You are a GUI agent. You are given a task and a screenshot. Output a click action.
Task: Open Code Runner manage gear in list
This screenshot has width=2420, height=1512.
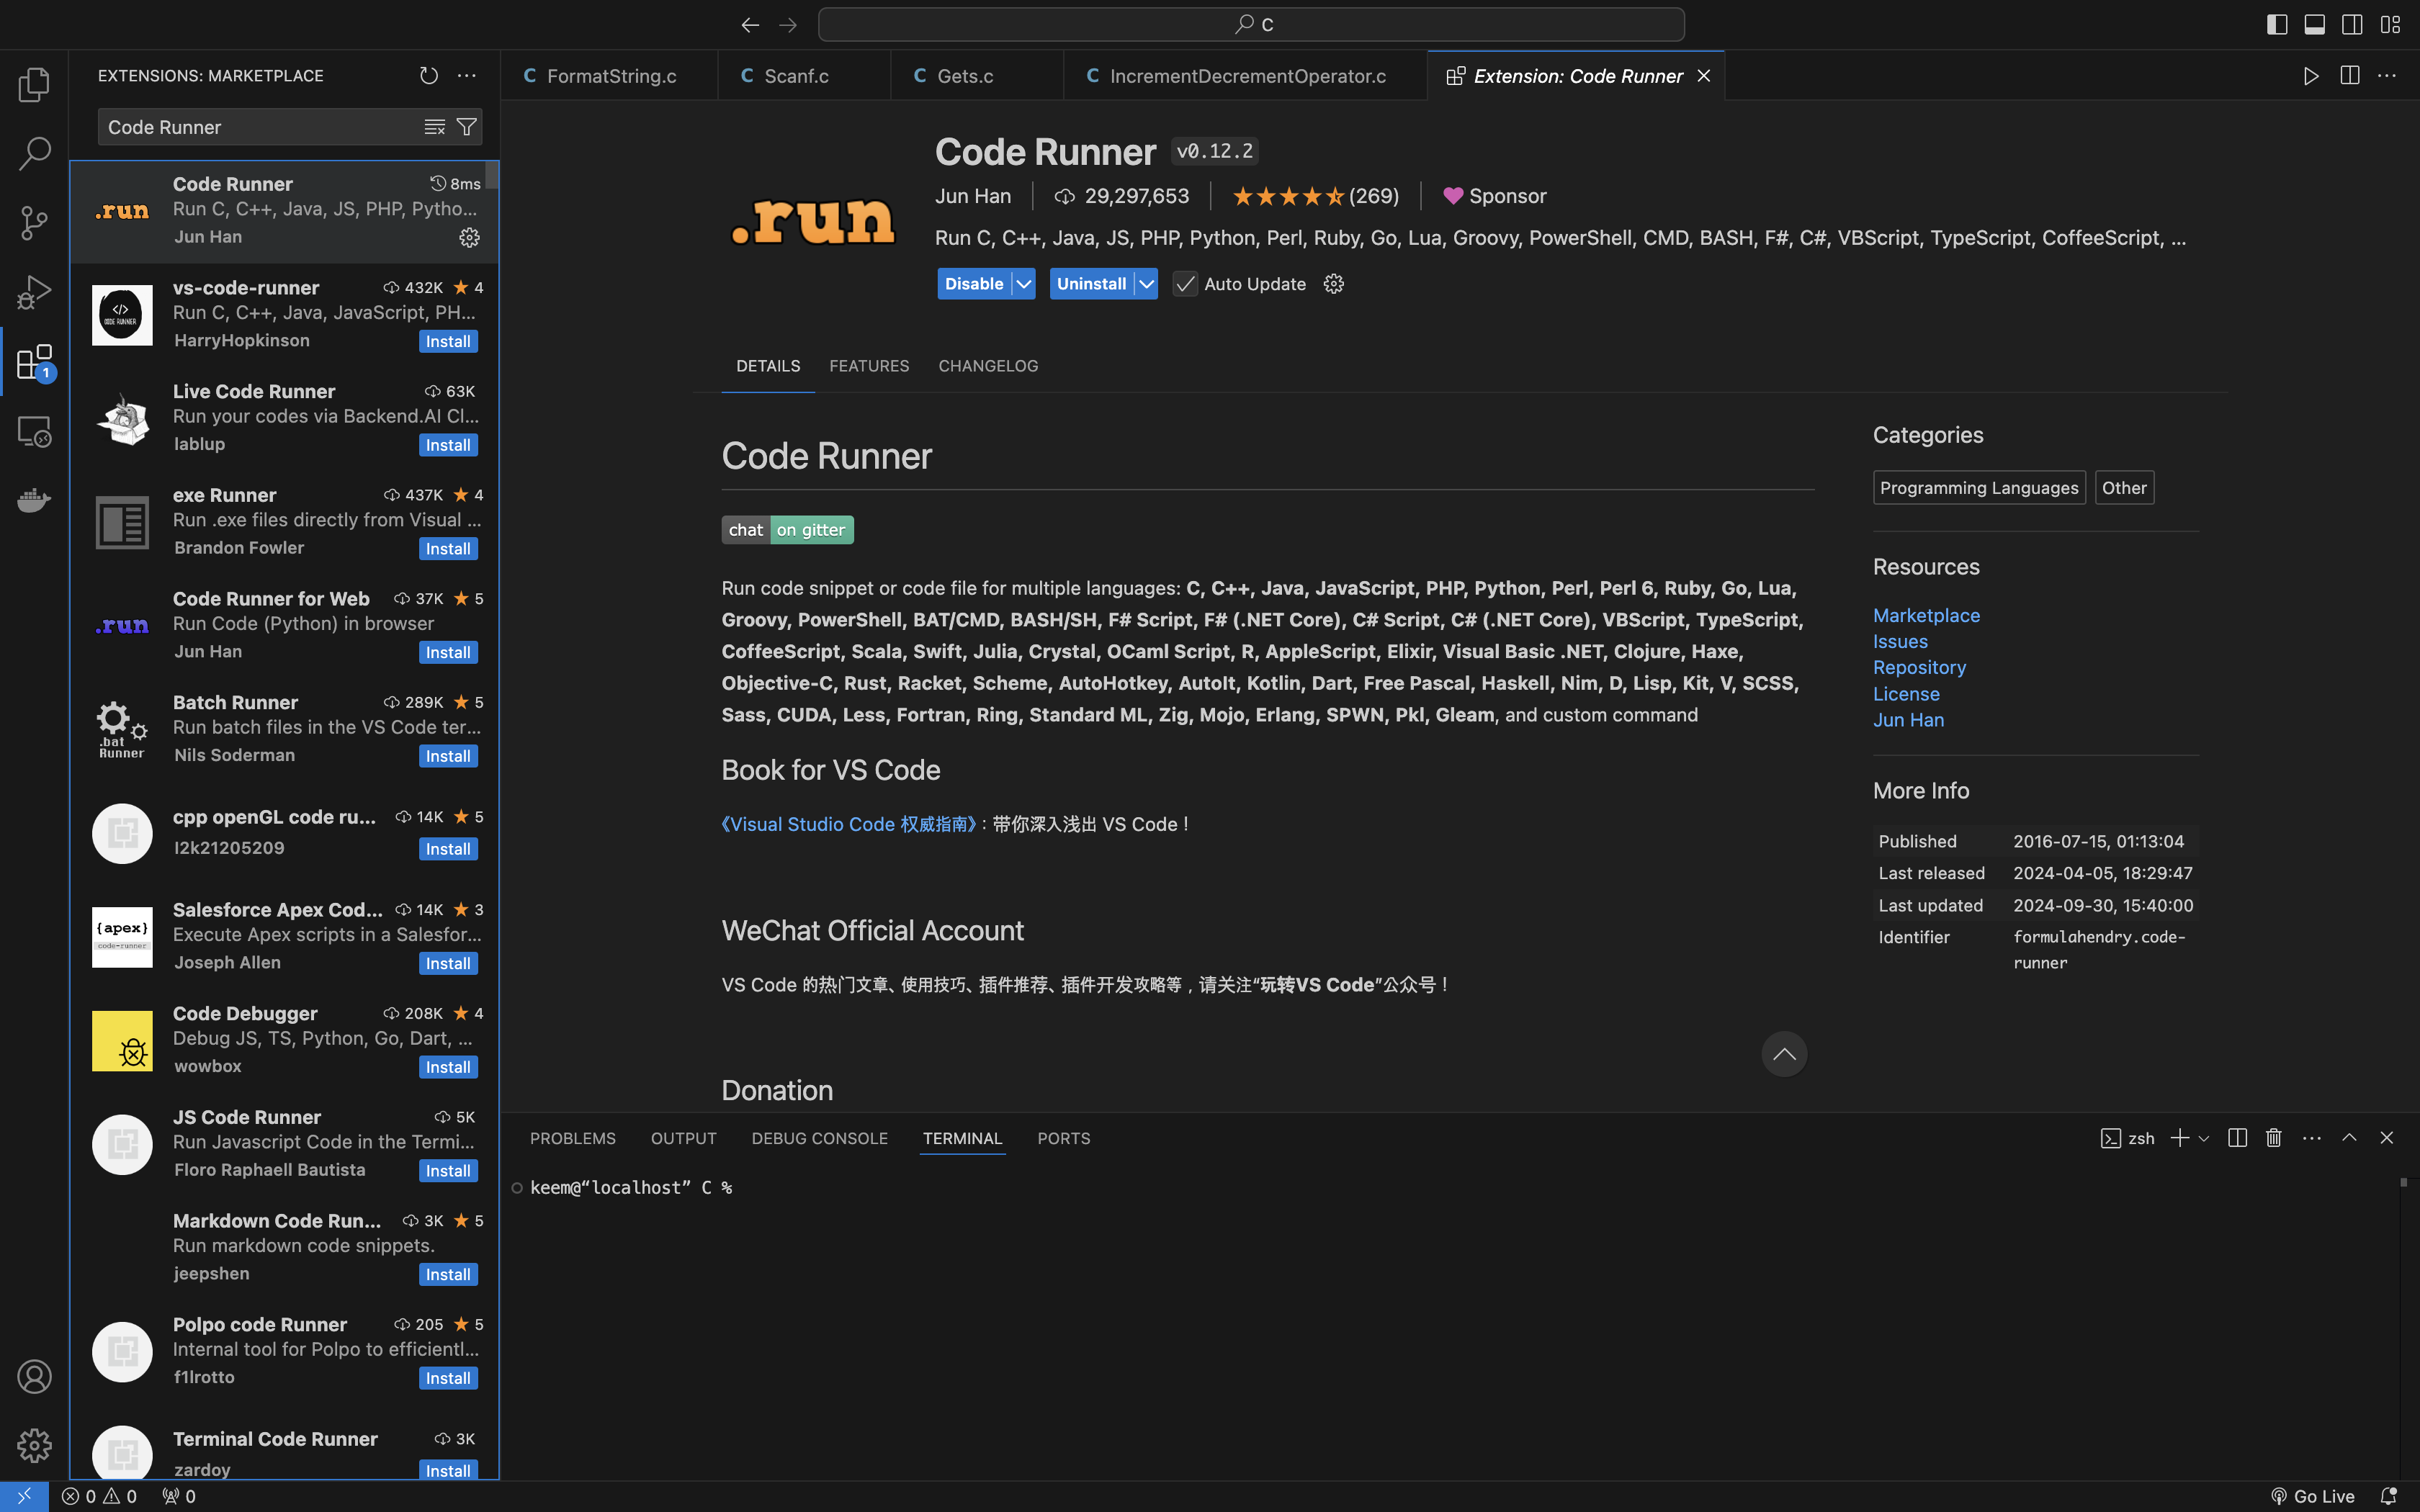tap(469, 237)
